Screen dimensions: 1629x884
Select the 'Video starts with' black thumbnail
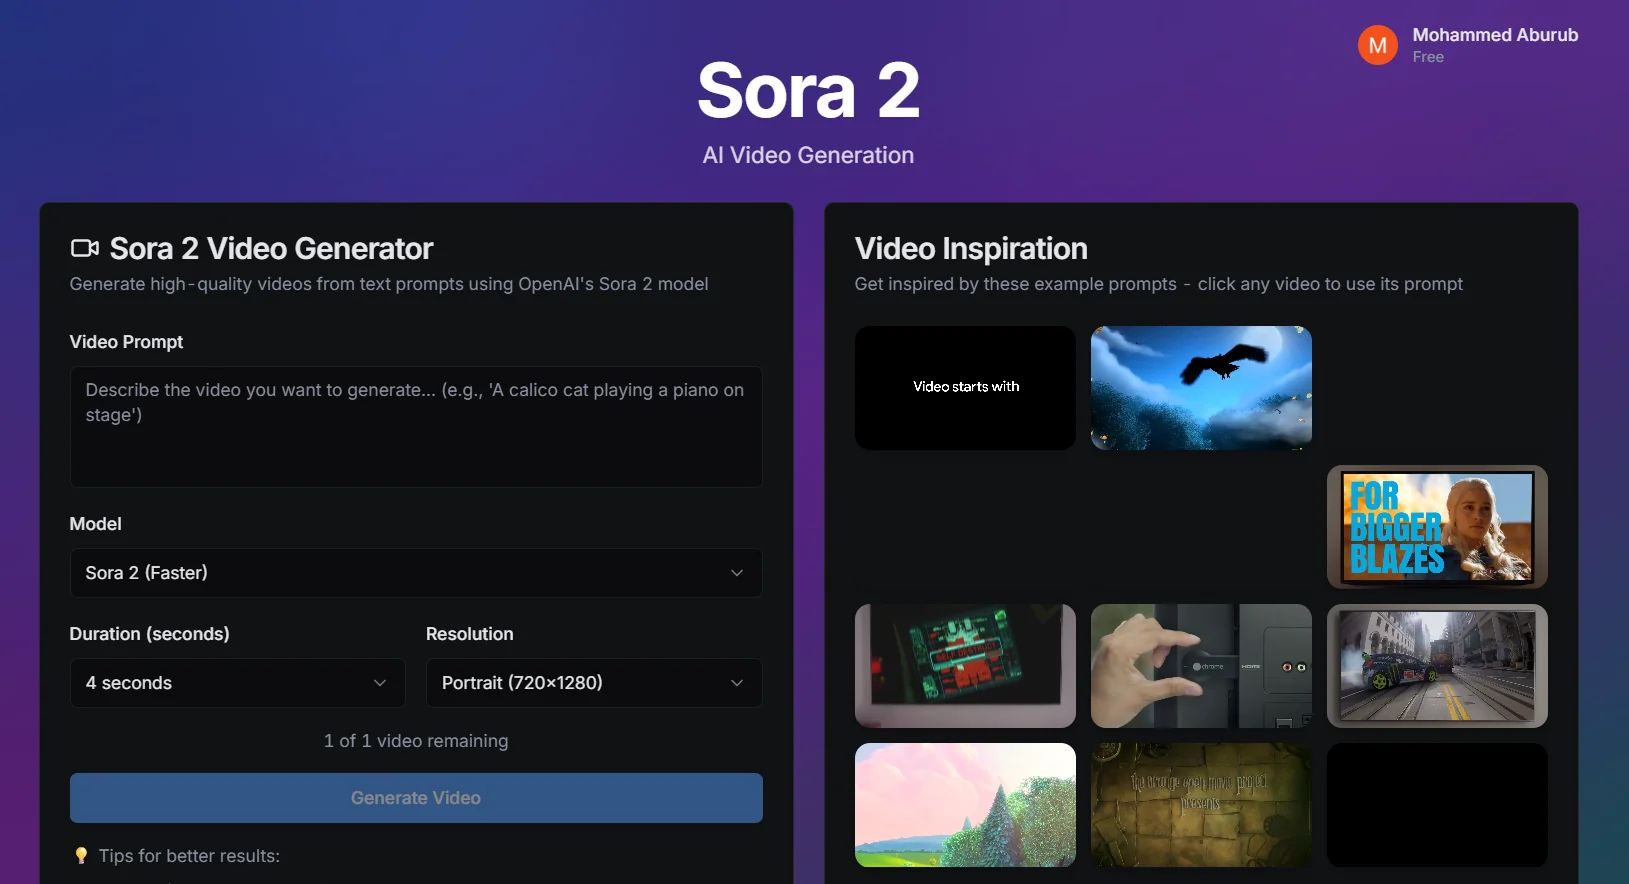pos(965,388)
